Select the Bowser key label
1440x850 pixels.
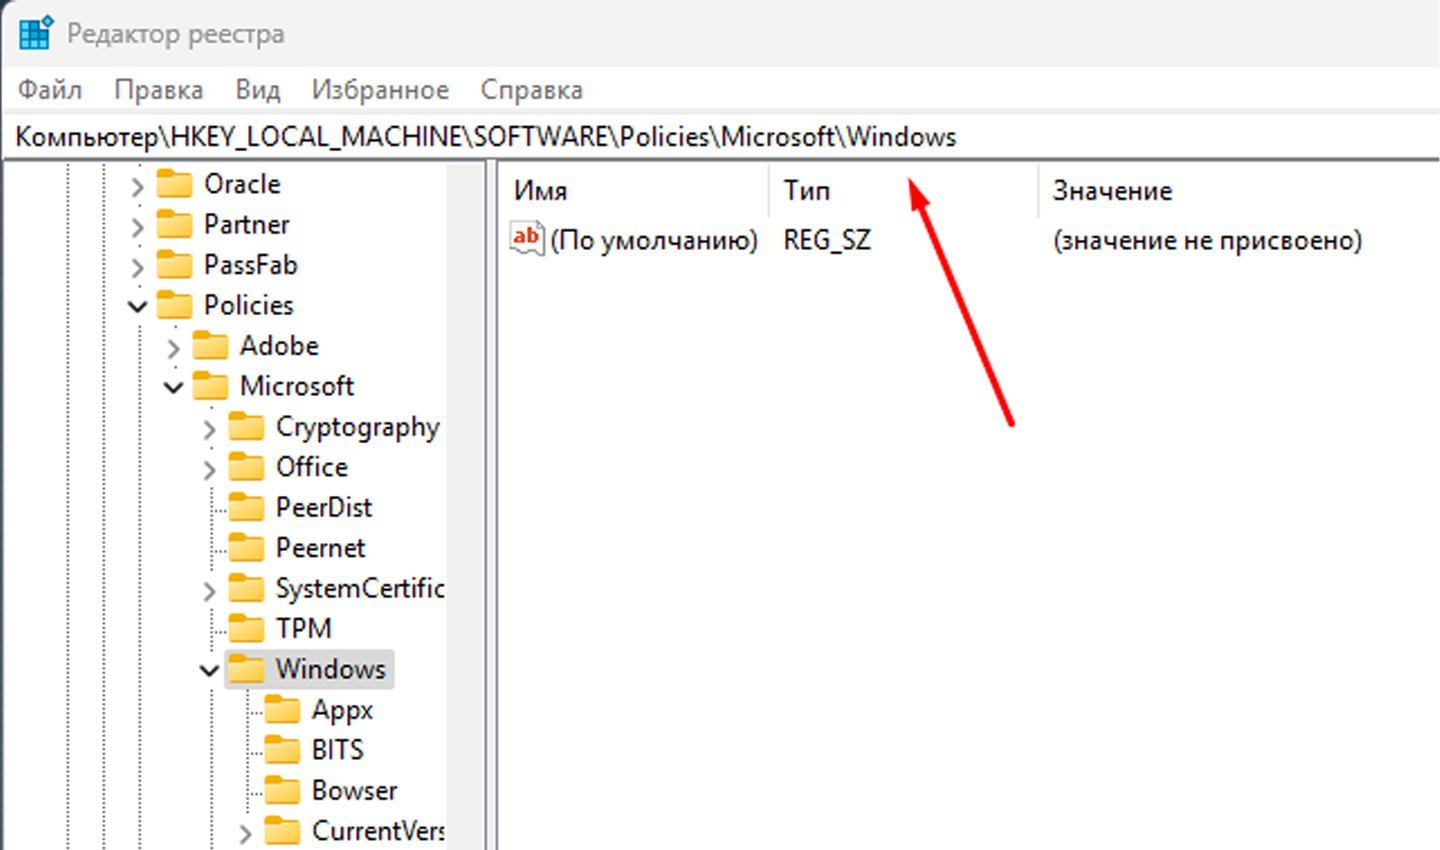(x=355, y=790)
